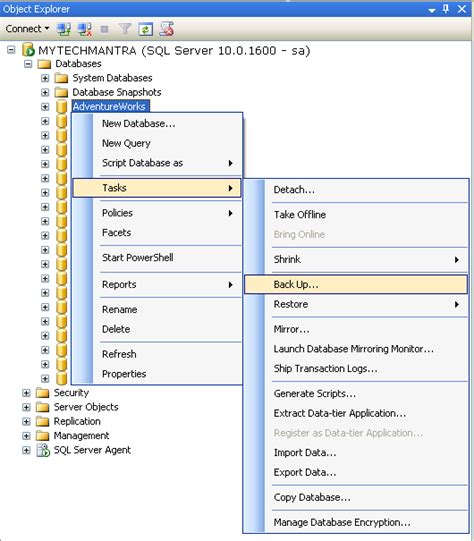Collapse the Databases folder node
The image size is (474, 541).
click(28, 64)
